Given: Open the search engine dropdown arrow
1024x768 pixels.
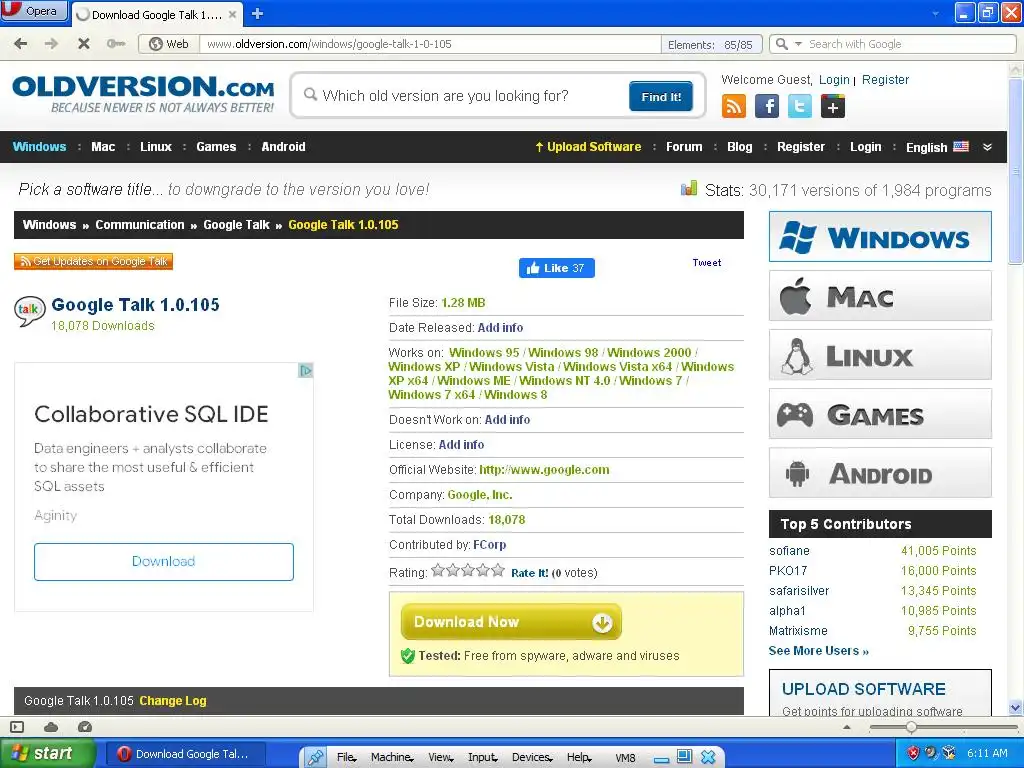Looking at the screenshot, I should (x=798, y=44).
